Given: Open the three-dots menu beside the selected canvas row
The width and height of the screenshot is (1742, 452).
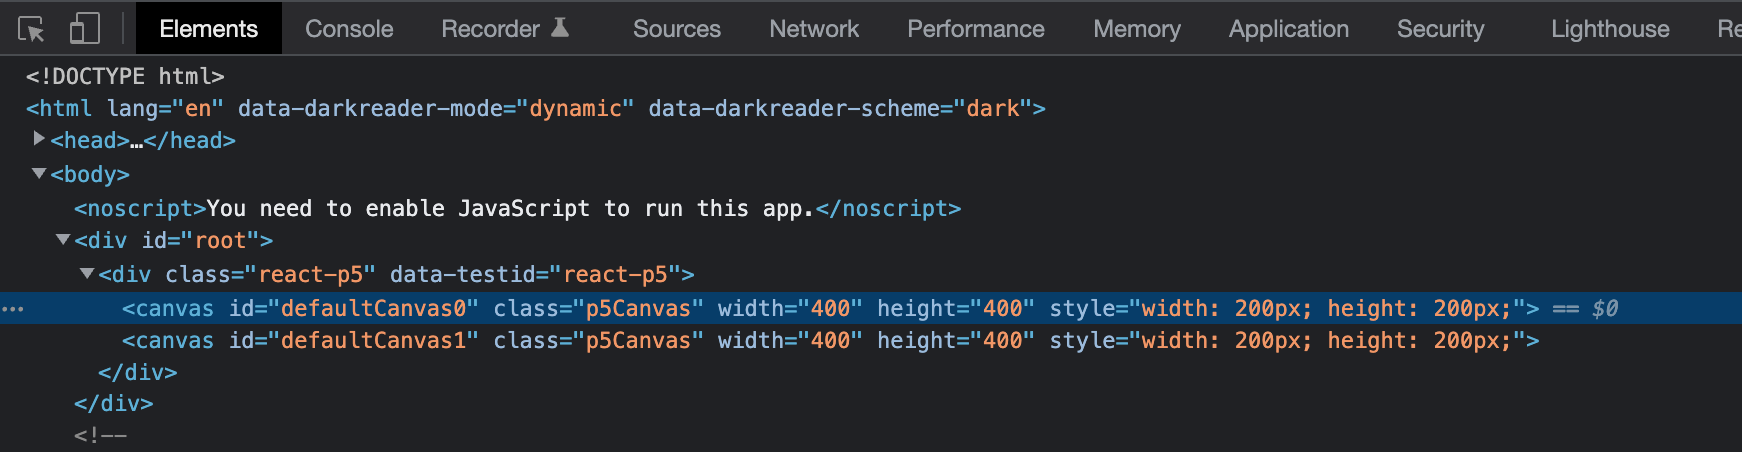Looking at the screenshot, I should coord(13,309).
